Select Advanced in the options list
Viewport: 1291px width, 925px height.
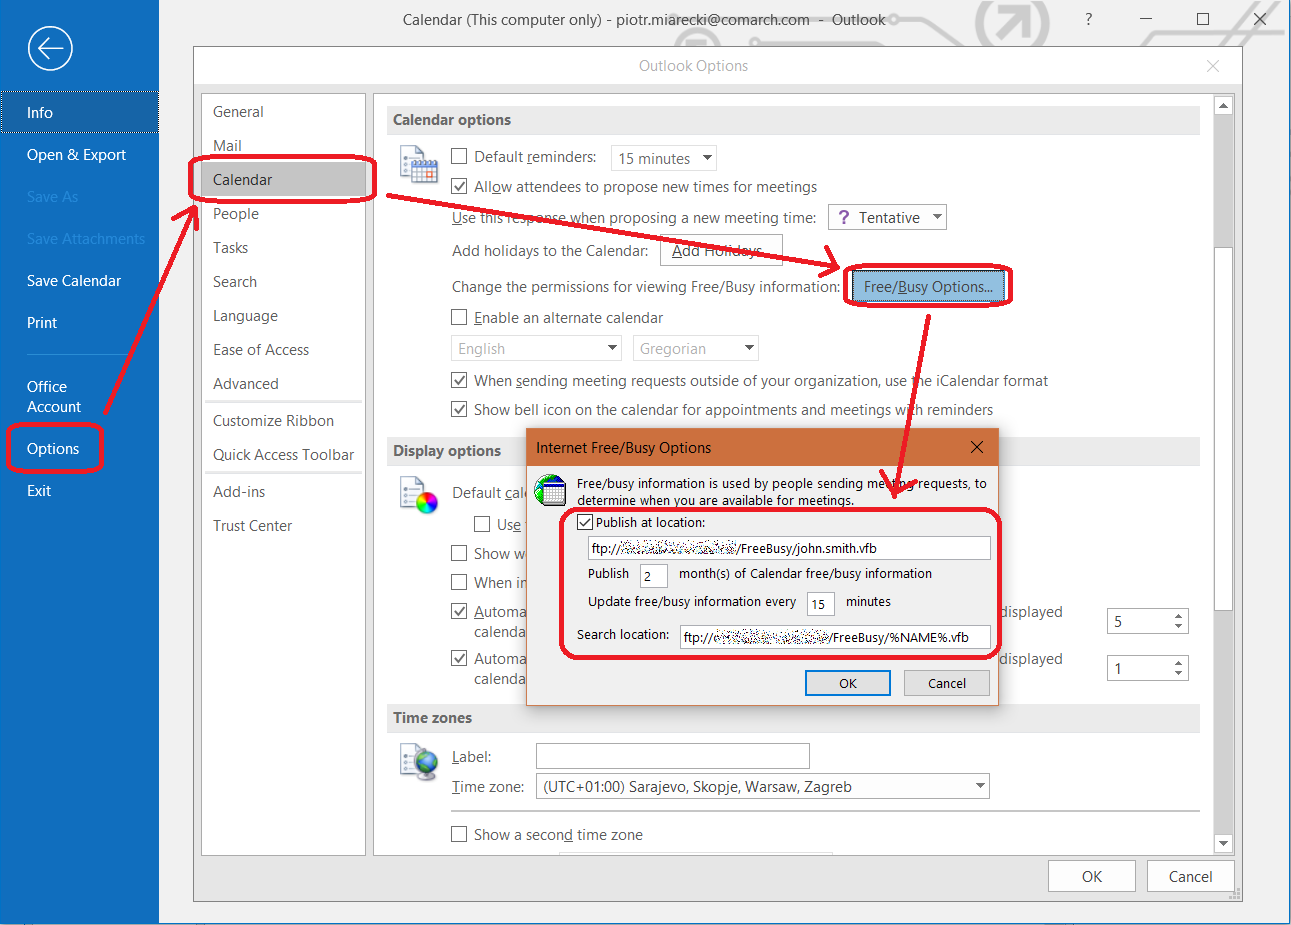point(284,384)
